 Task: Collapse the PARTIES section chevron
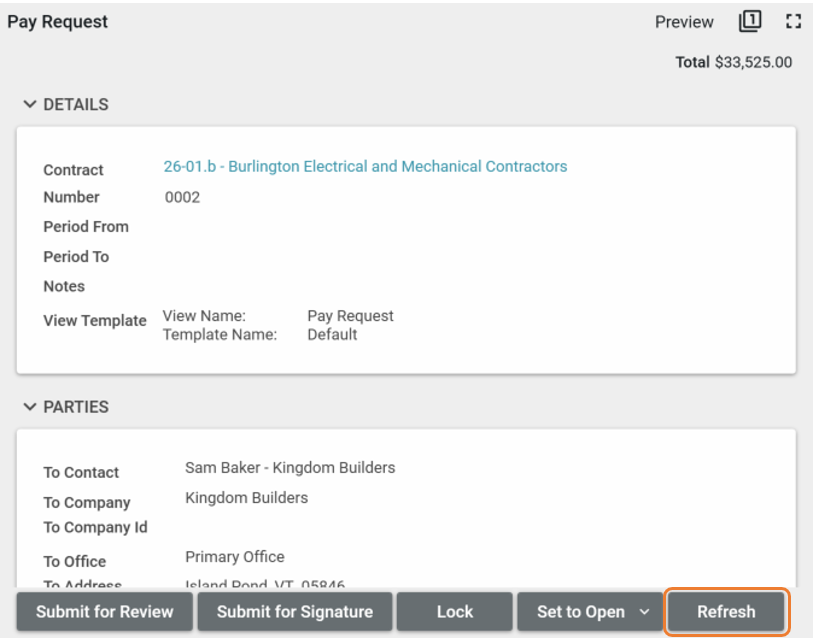30,407
